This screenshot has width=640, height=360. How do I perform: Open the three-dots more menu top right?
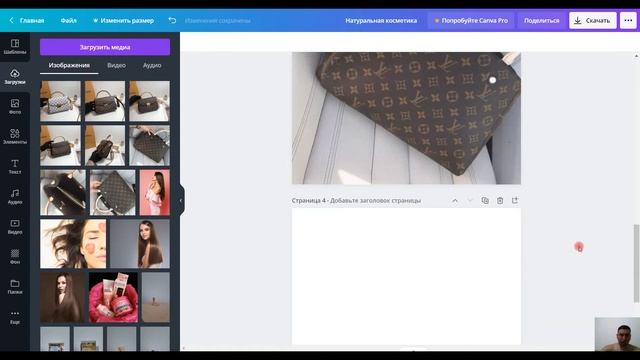pyautogui.click(x=628, y=20)
